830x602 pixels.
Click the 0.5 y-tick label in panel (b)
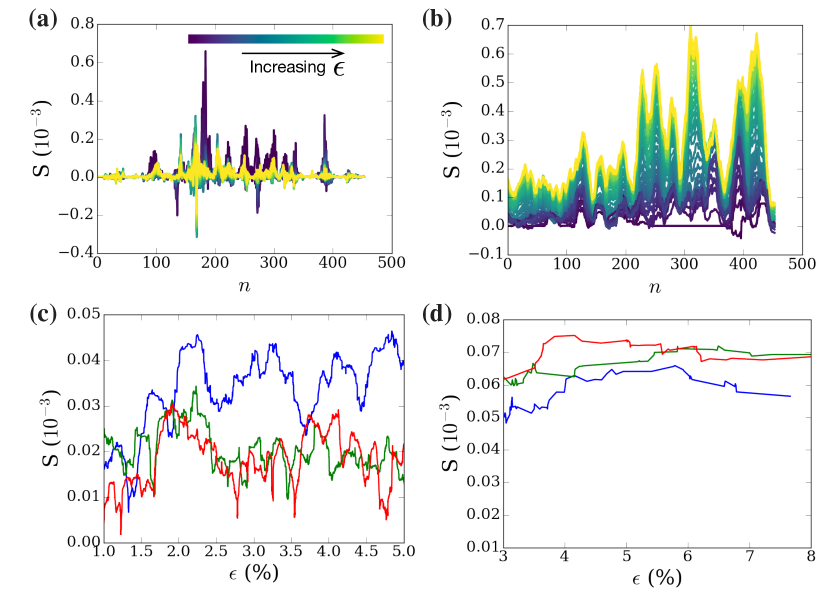pyautogui.click(x=493, y=82)
